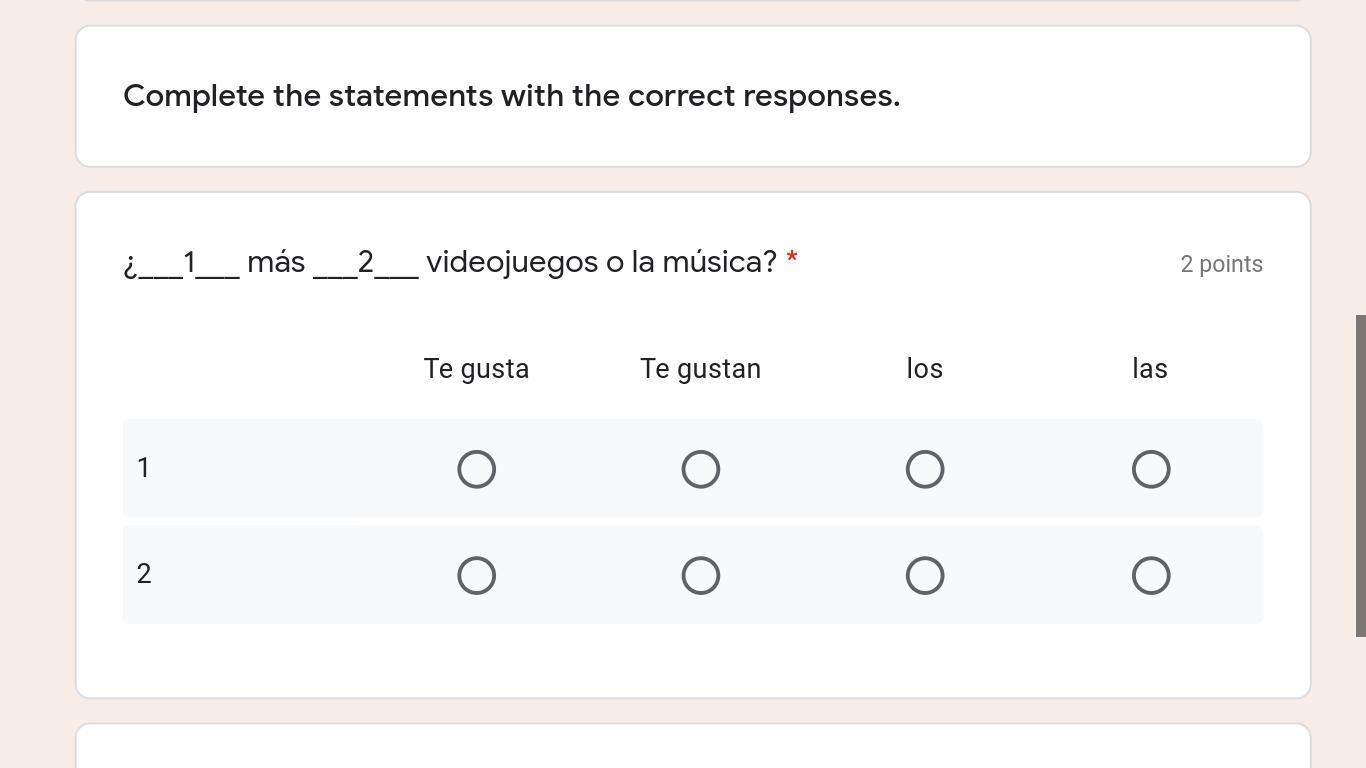This screenshot has height=768, width=1366.
Task: Mark 'las' option in row 2
Action: 1150,575
